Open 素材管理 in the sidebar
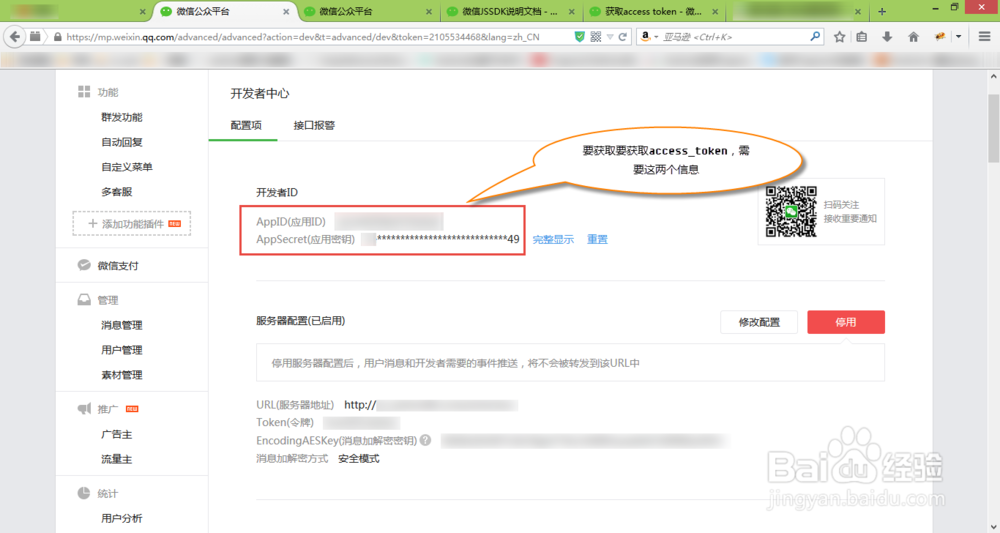Screen dimensions: 1000x533 pos(122,375)
